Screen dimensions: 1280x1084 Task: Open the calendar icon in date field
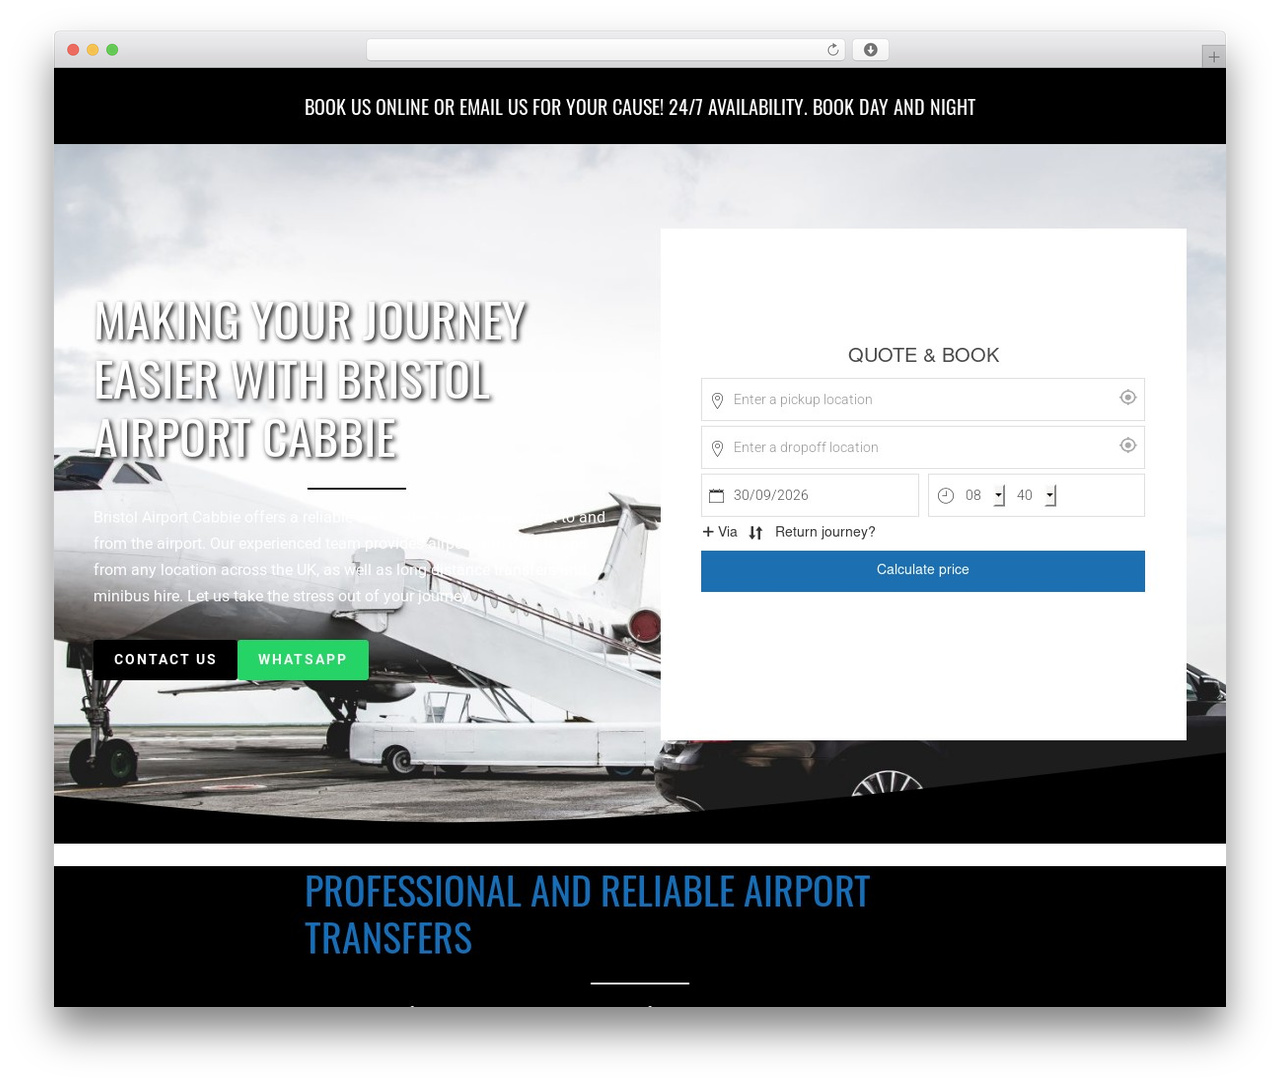[x=716, y=496]
